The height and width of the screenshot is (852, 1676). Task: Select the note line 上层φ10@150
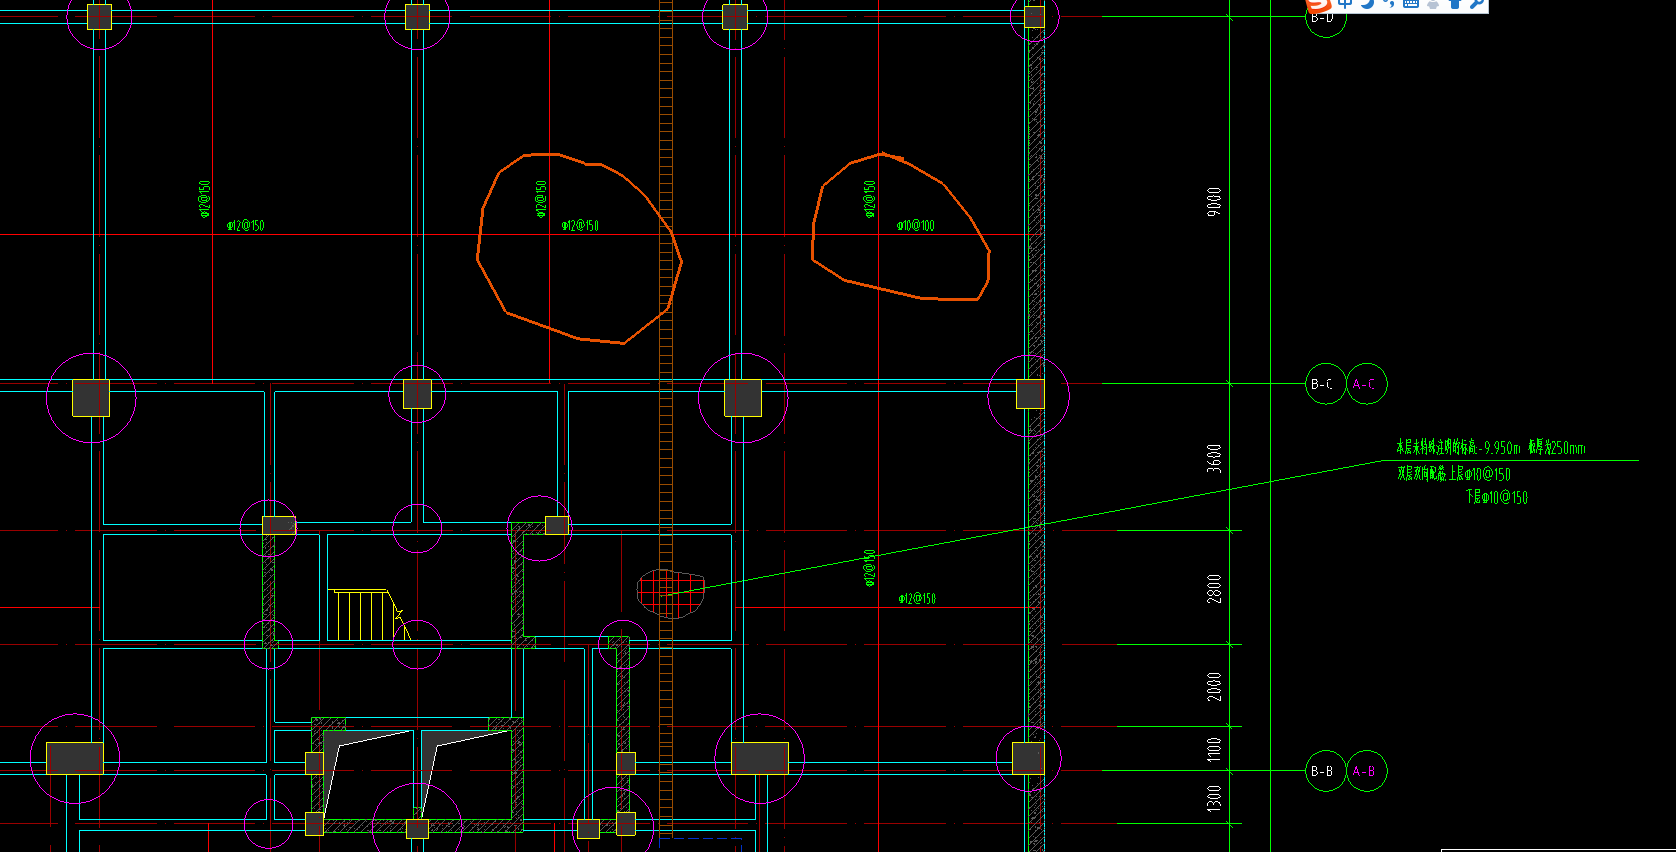click(x=1454, y=474)
